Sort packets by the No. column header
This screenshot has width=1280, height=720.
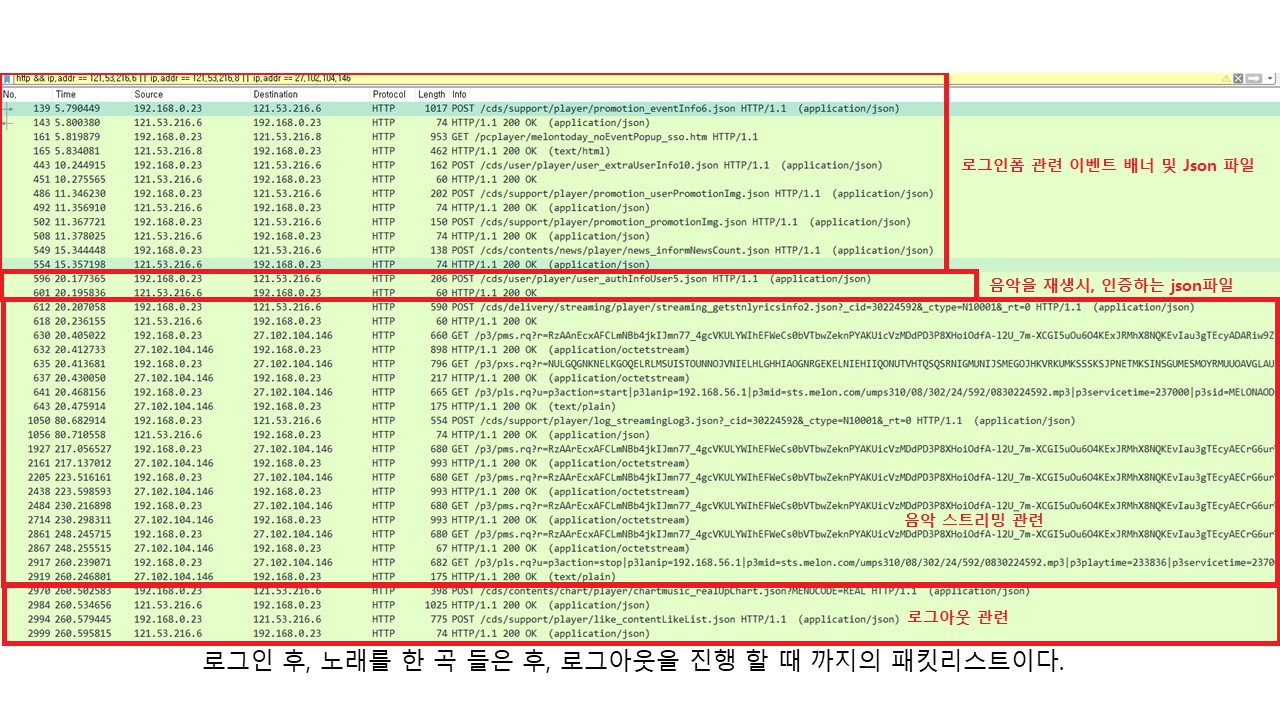26,94
